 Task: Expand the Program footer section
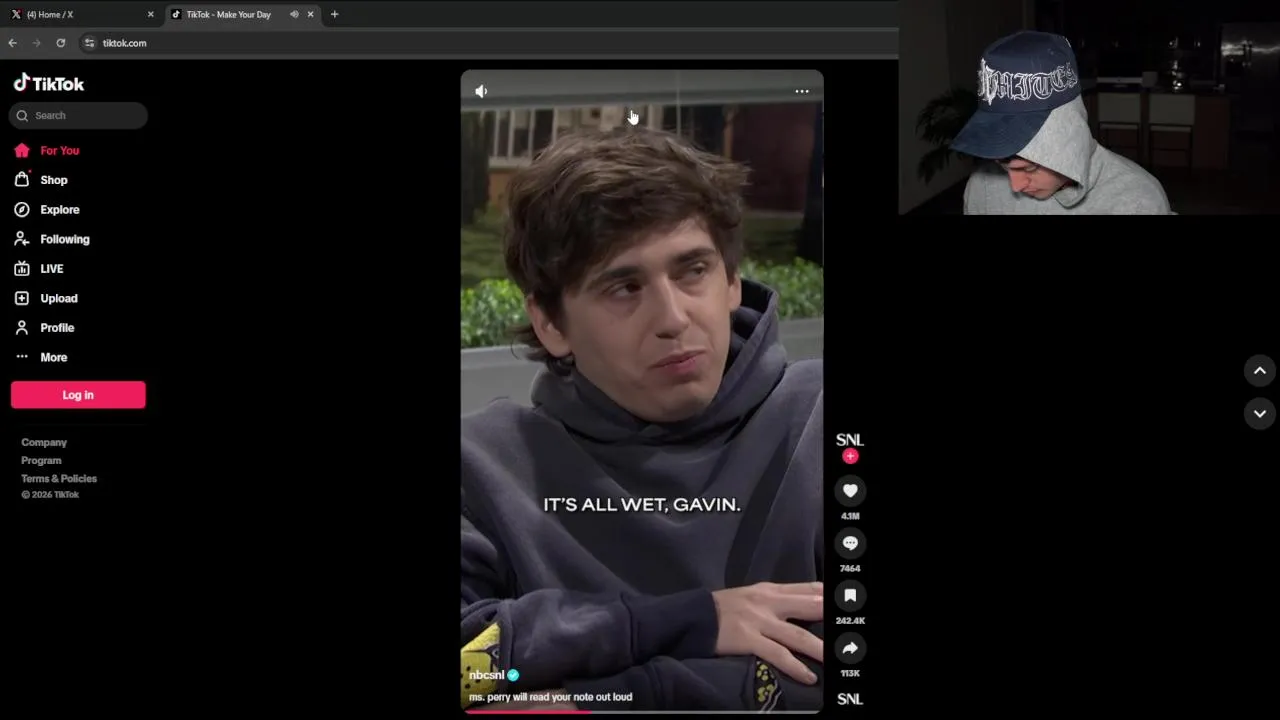[41, 460]
